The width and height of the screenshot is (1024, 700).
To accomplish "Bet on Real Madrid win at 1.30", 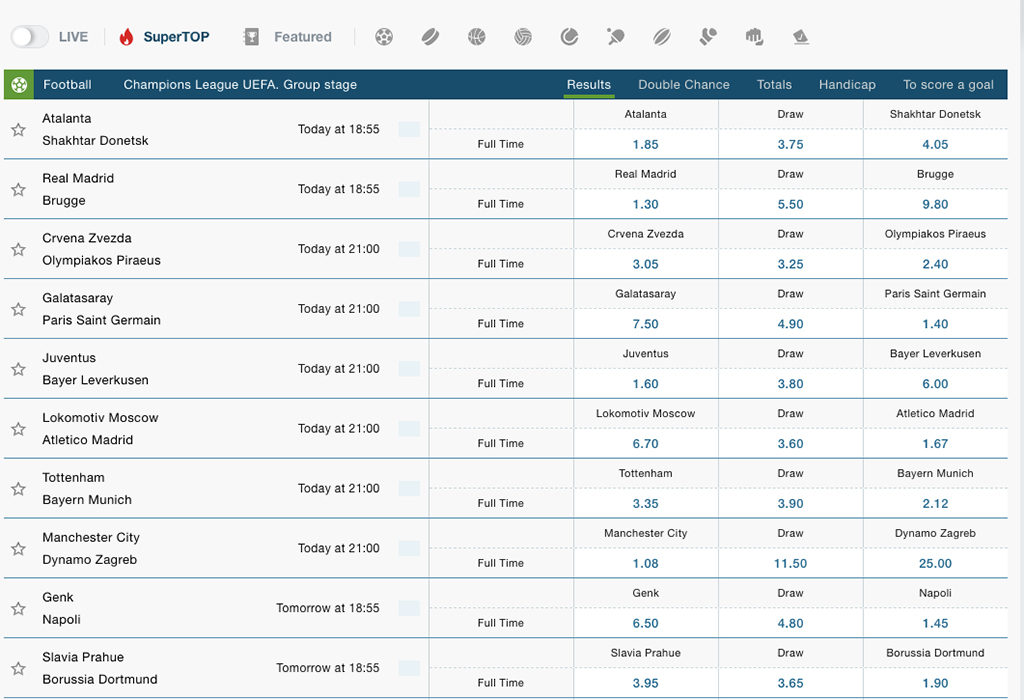I will point(645,204).
